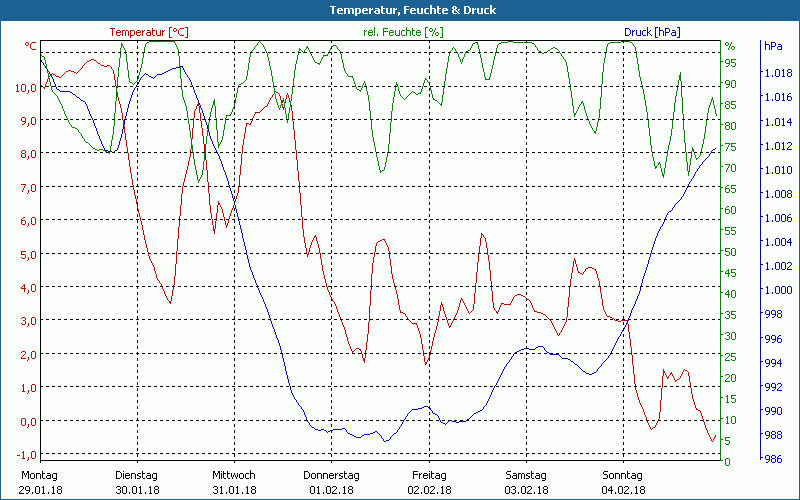Click the Sonntag 04.02.18 date label
The image size is (800, 500).
point(623,482)
